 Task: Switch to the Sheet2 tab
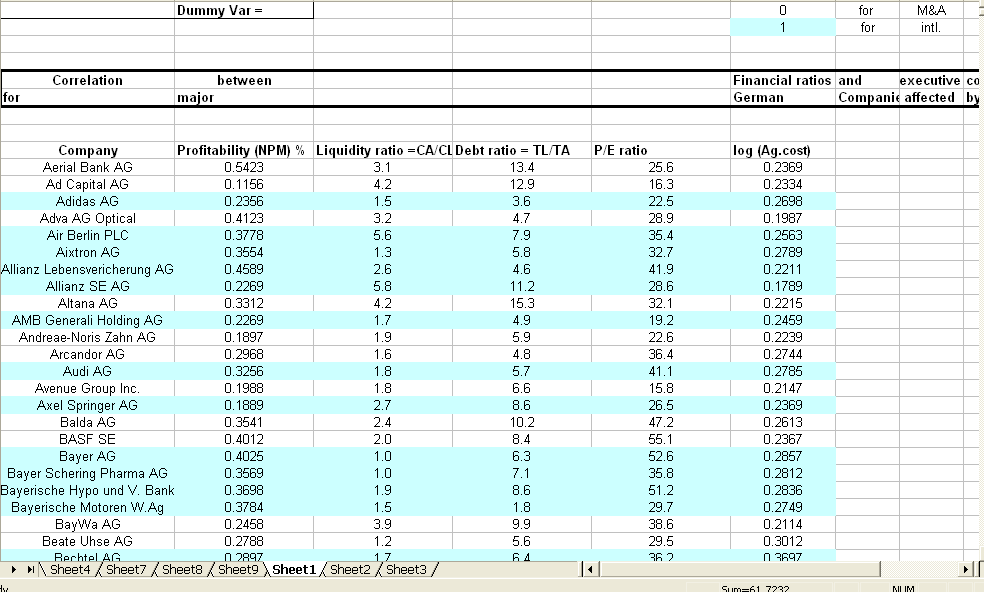(x=352, y=568)
